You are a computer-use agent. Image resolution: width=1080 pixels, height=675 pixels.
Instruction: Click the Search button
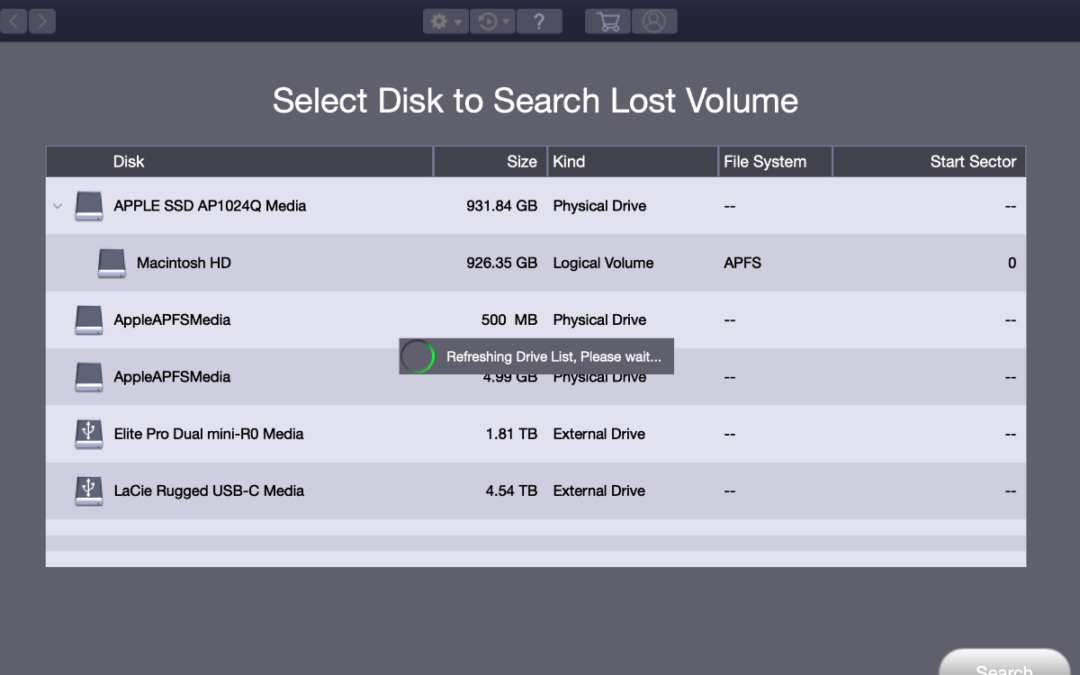[1004, 667]
